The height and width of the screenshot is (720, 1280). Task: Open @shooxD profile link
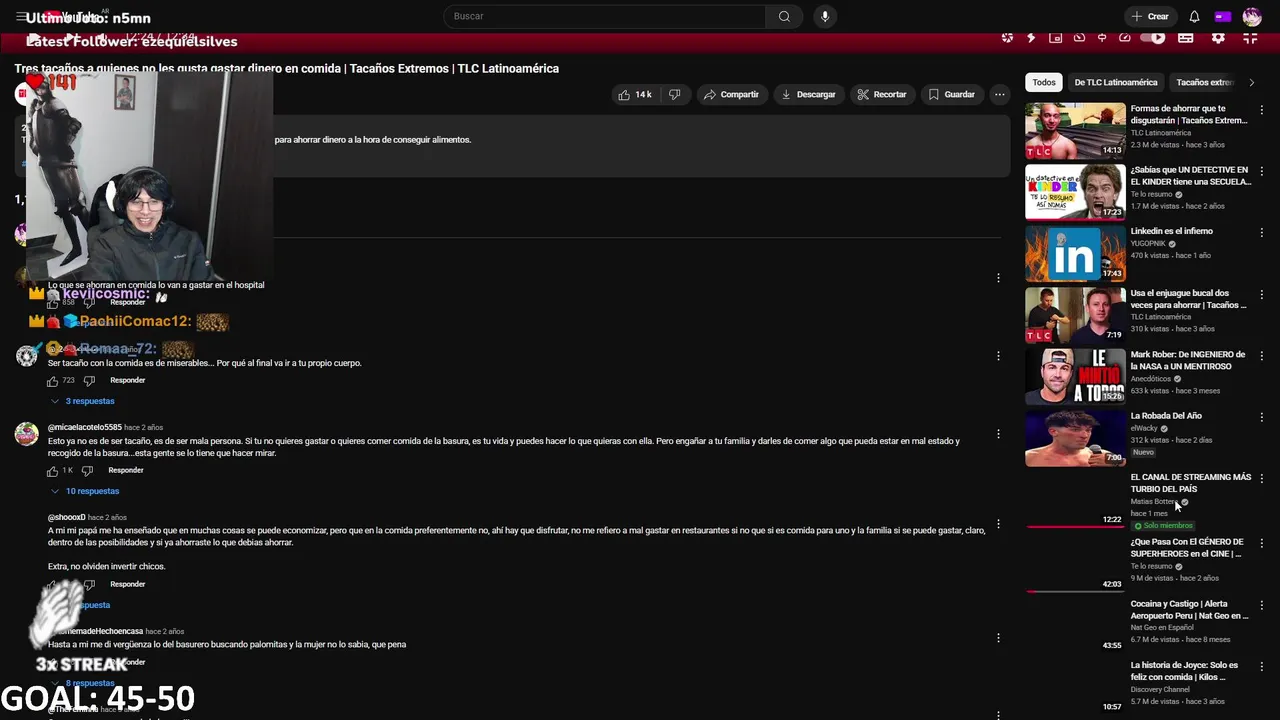point(67,518)
